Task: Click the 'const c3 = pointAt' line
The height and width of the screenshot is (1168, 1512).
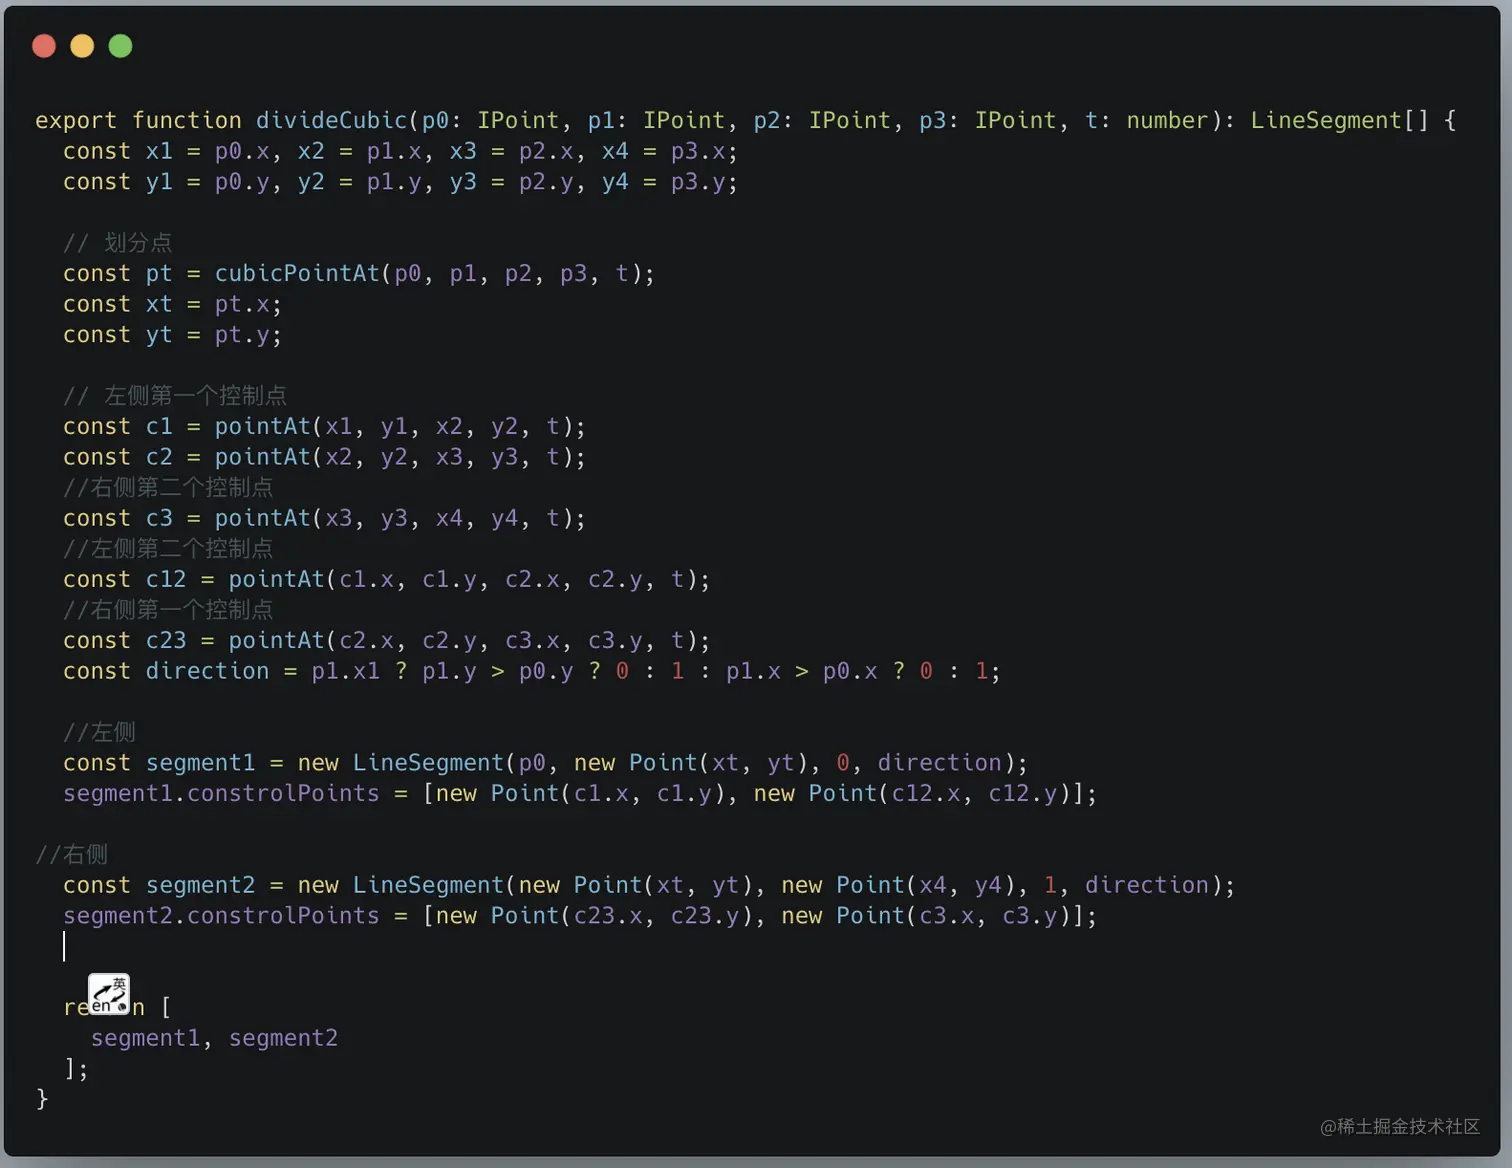Action: pyautogui.click(x=324, y=518)
